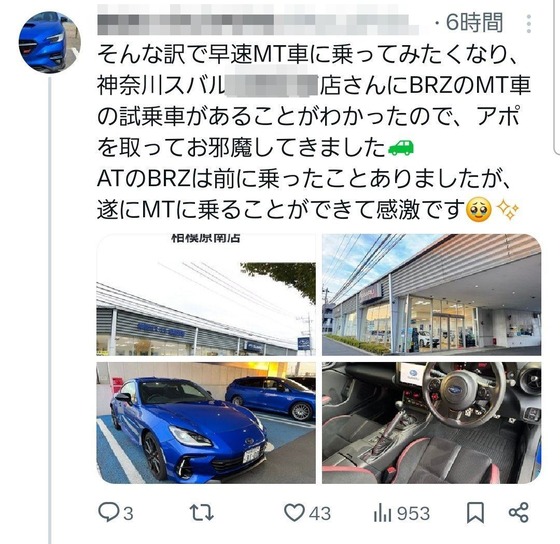Image resolution: width=560 pixels, height=544 pixels.
Task: Open the share icon
Action: (x=518, y=513)
